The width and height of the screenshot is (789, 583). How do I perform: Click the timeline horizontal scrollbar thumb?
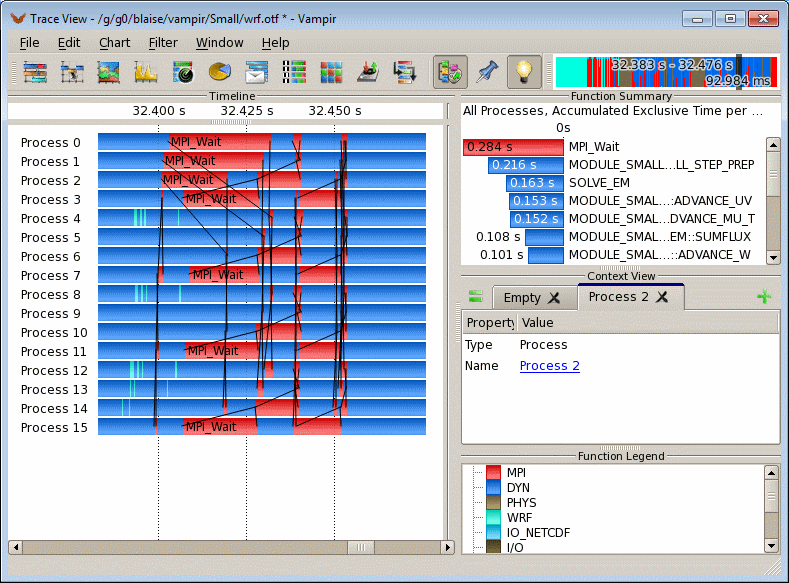point(361,547)
